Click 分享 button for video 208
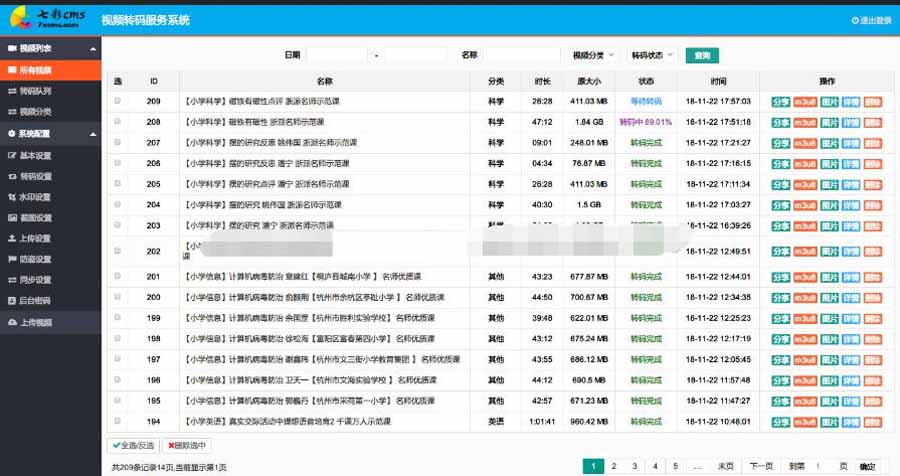This screenshot has height=476, width=900. (x=780, y=122)
